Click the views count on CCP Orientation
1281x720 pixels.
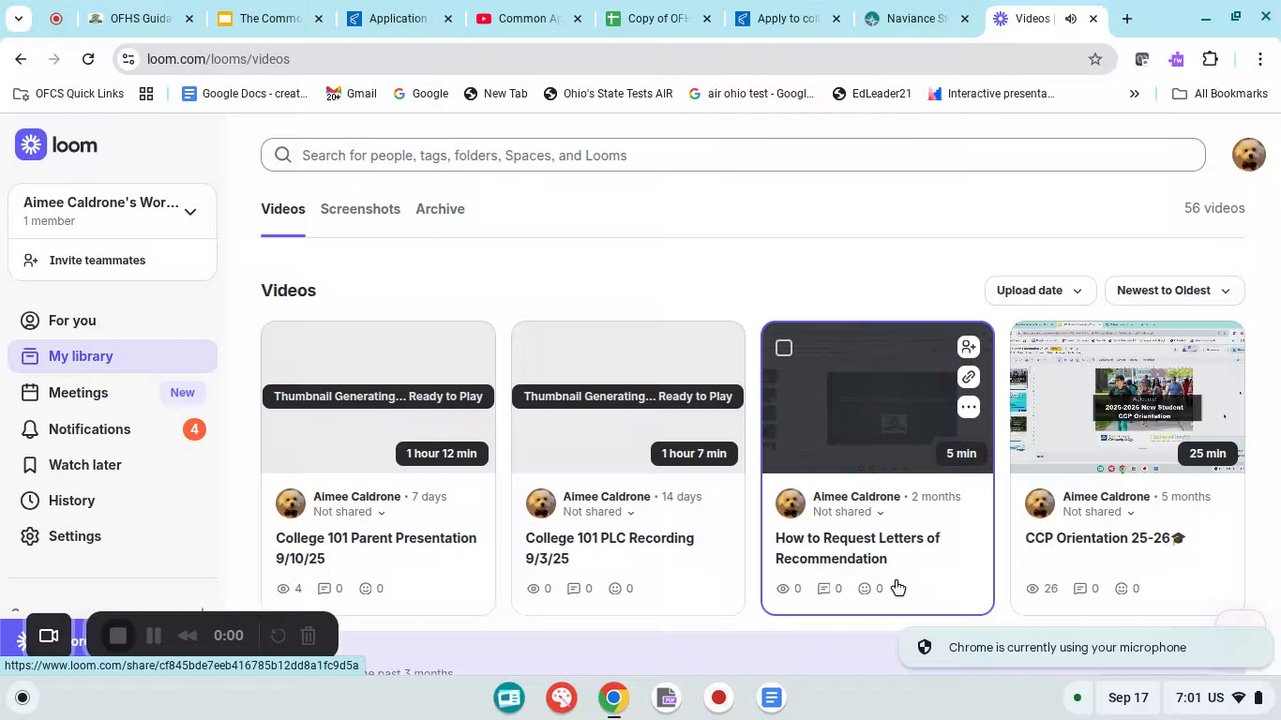point(1051,589)
